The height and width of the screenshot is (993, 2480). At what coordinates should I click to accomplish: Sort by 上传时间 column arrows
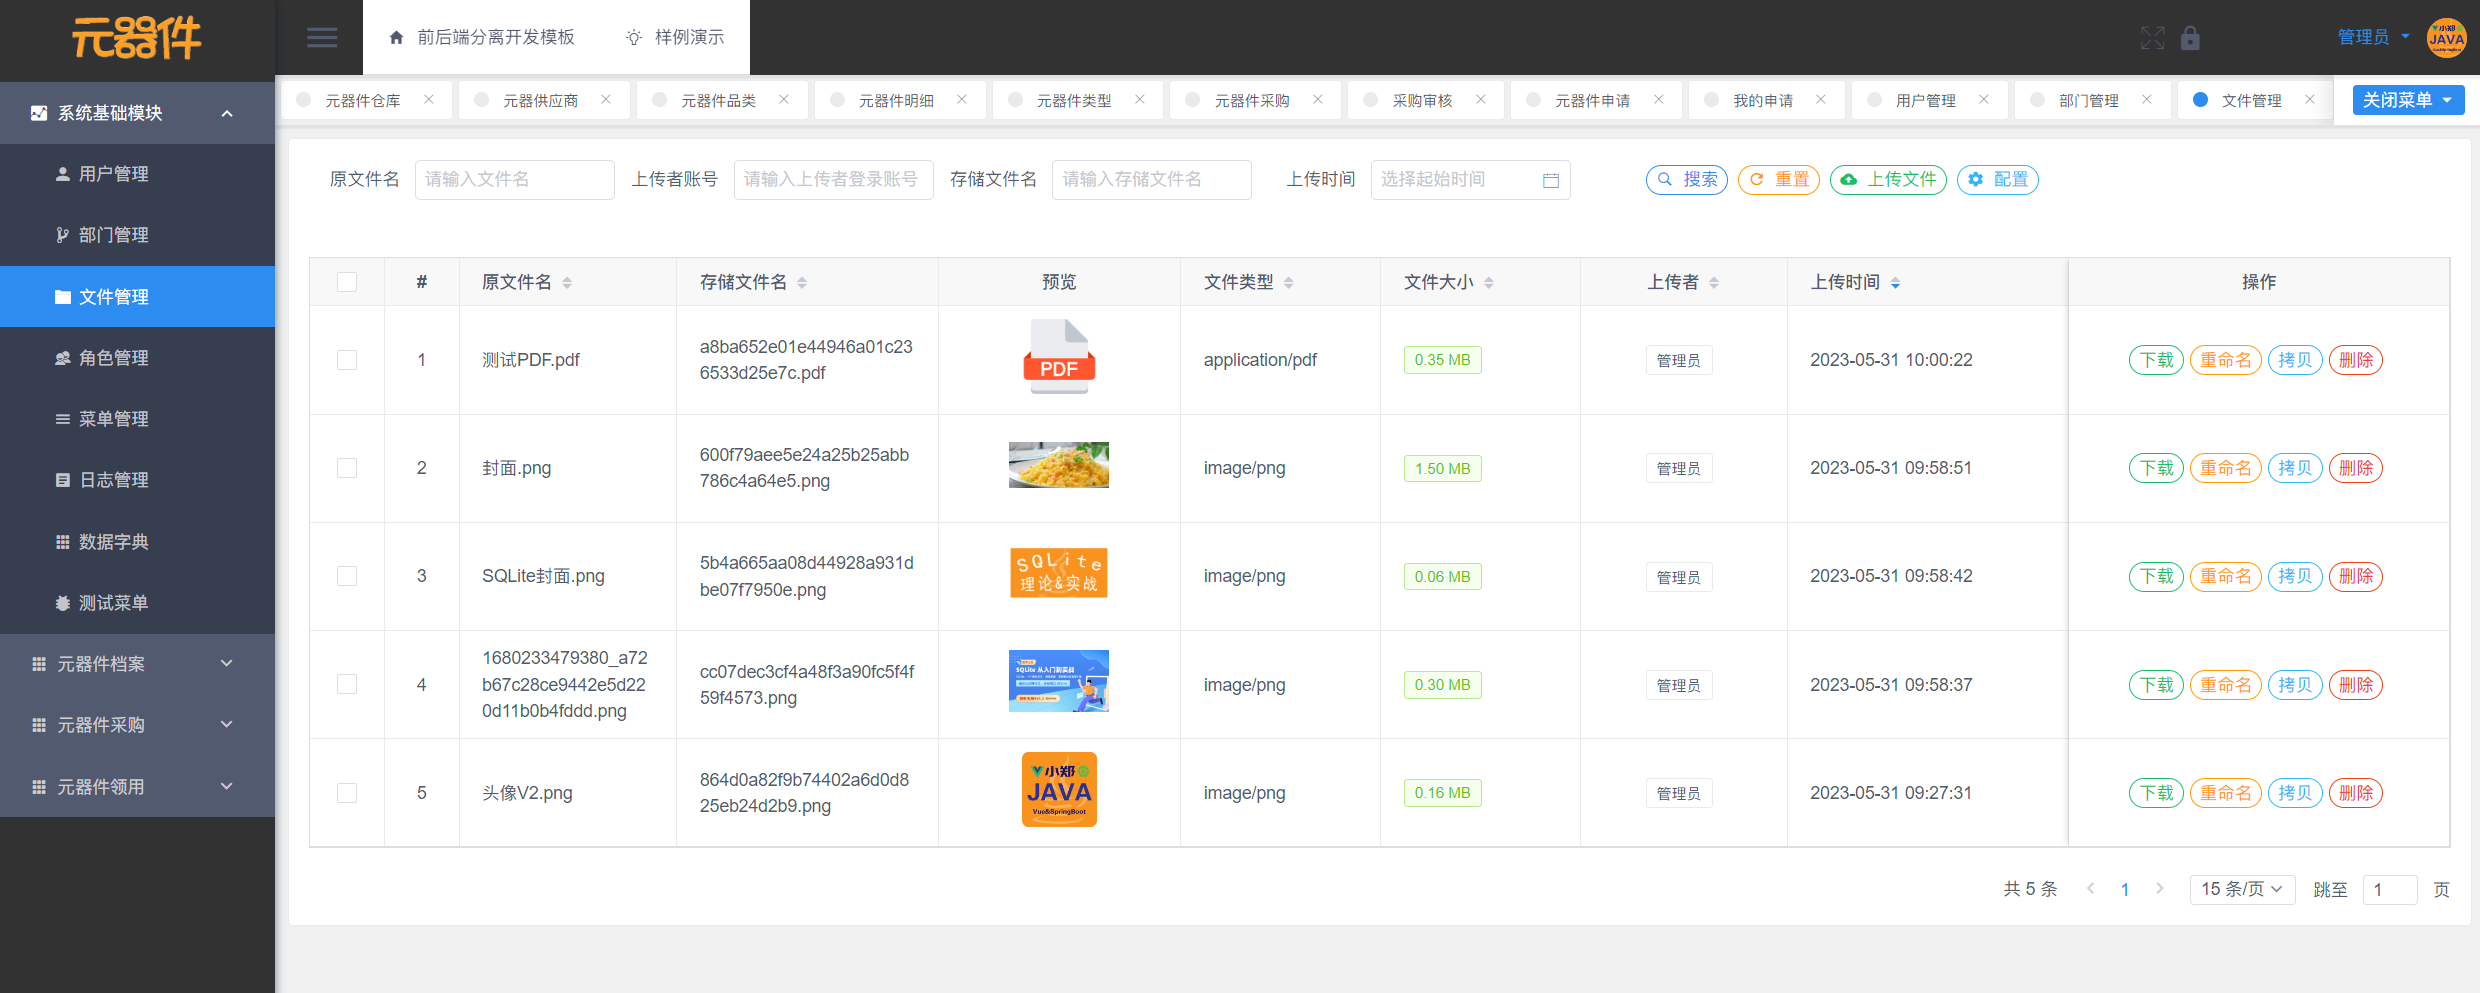tap(1895, 283)
